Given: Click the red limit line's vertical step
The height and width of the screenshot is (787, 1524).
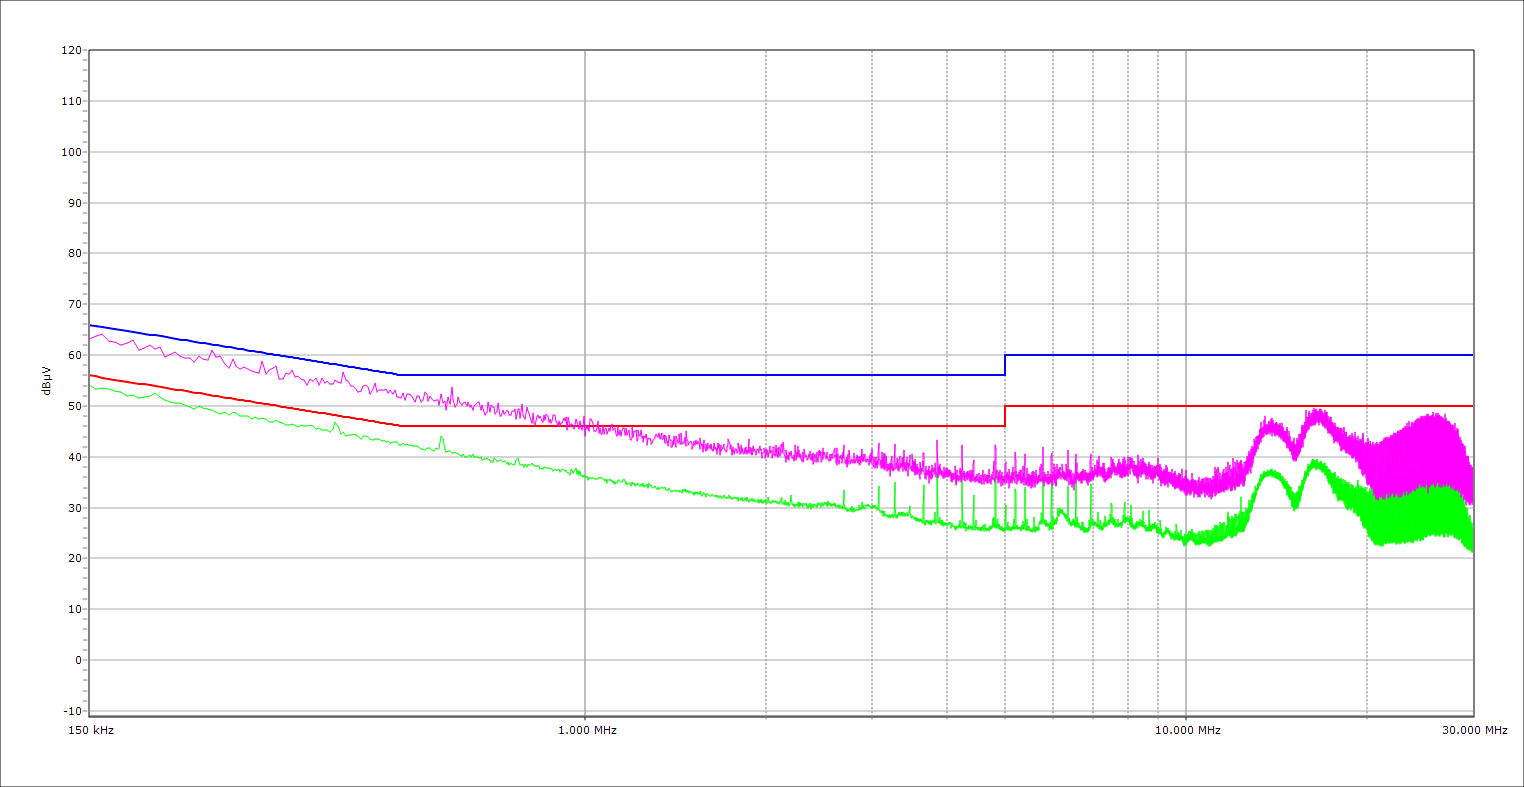Looking at the screenshot, I should pyautogui.click(x=1005, y=416).
